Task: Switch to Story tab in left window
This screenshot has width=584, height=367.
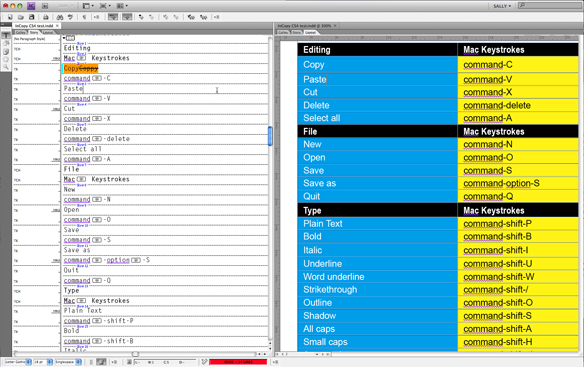Action: click(x=34, y=32)
